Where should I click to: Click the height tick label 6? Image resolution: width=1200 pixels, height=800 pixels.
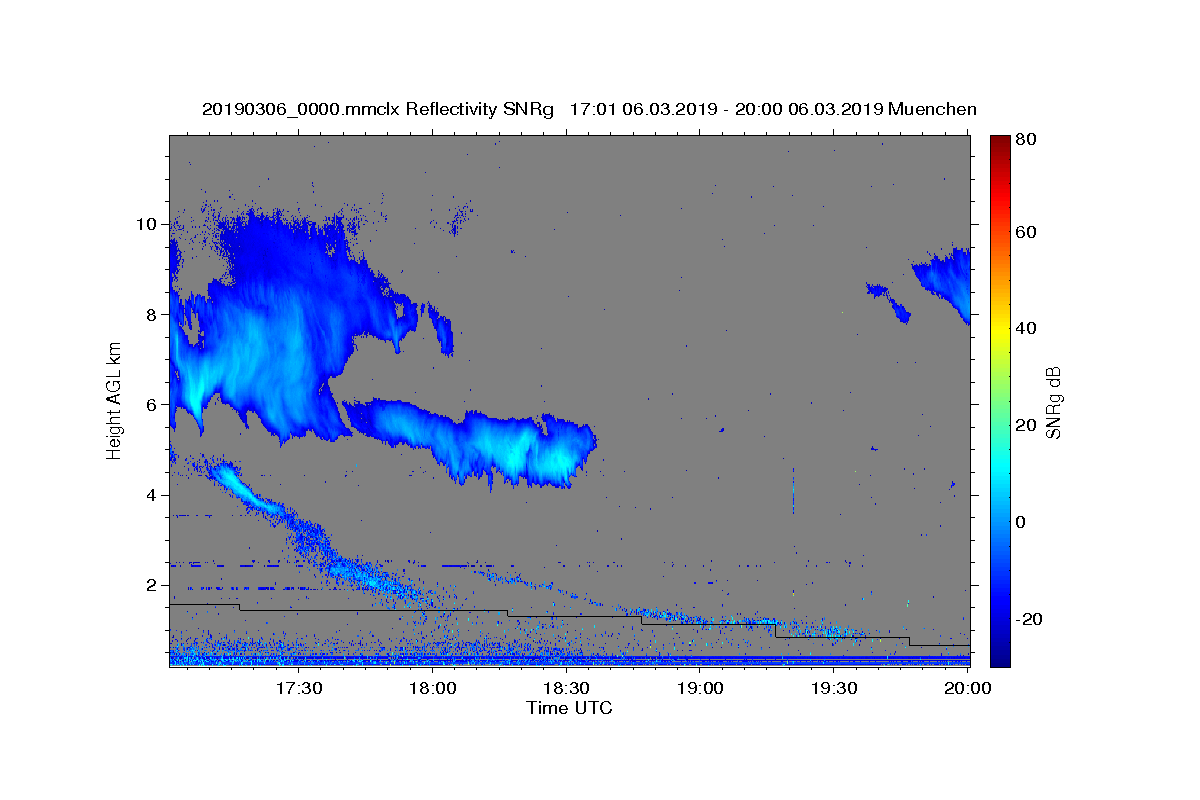152,405
